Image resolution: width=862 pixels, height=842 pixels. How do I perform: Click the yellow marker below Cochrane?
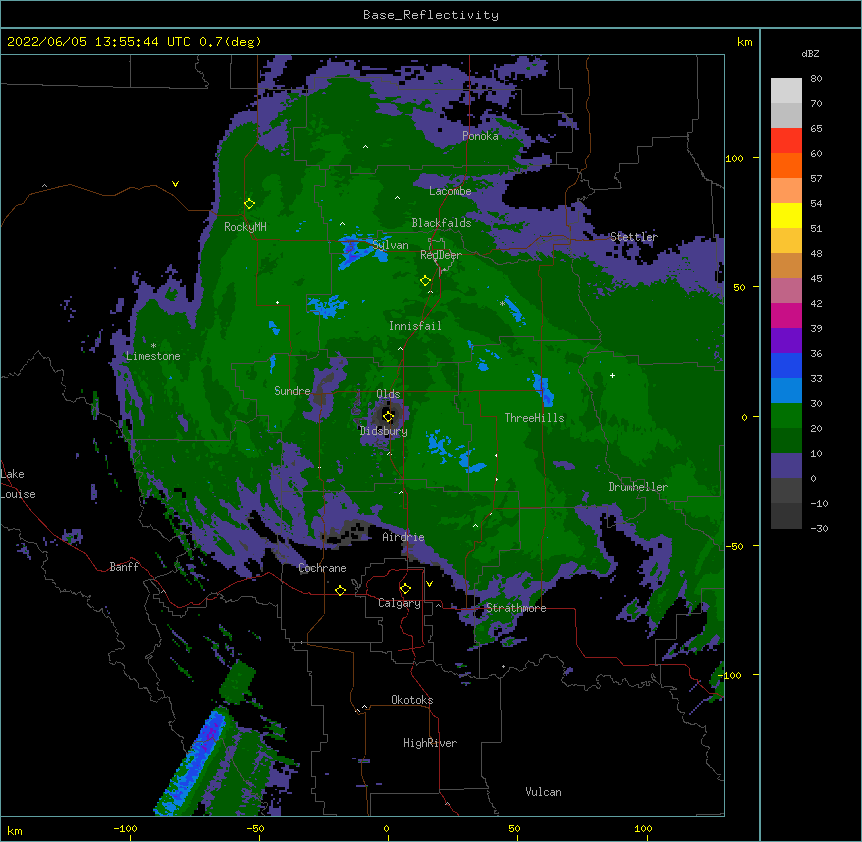click(x=340, y=590)
